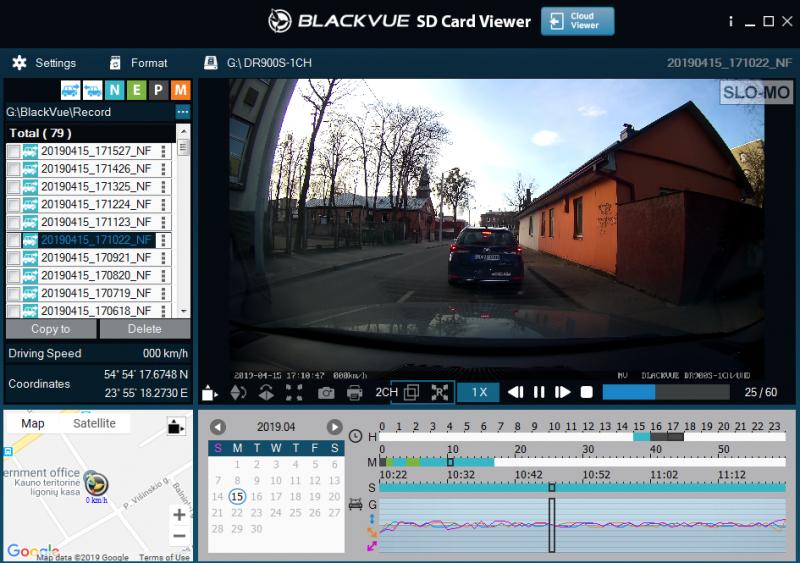
Task: Click the Format SD card icon
Action: (x=115, y=63)
